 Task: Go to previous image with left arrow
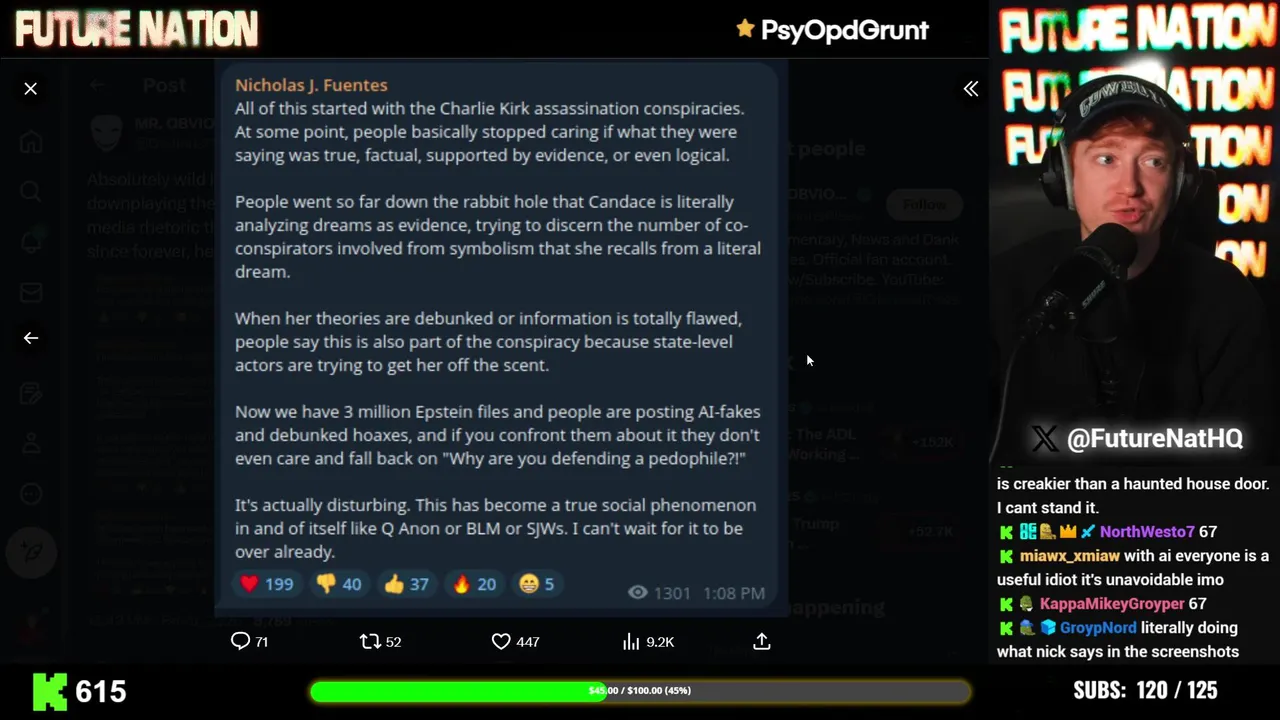pyautogui.click(x=31, y=338)
